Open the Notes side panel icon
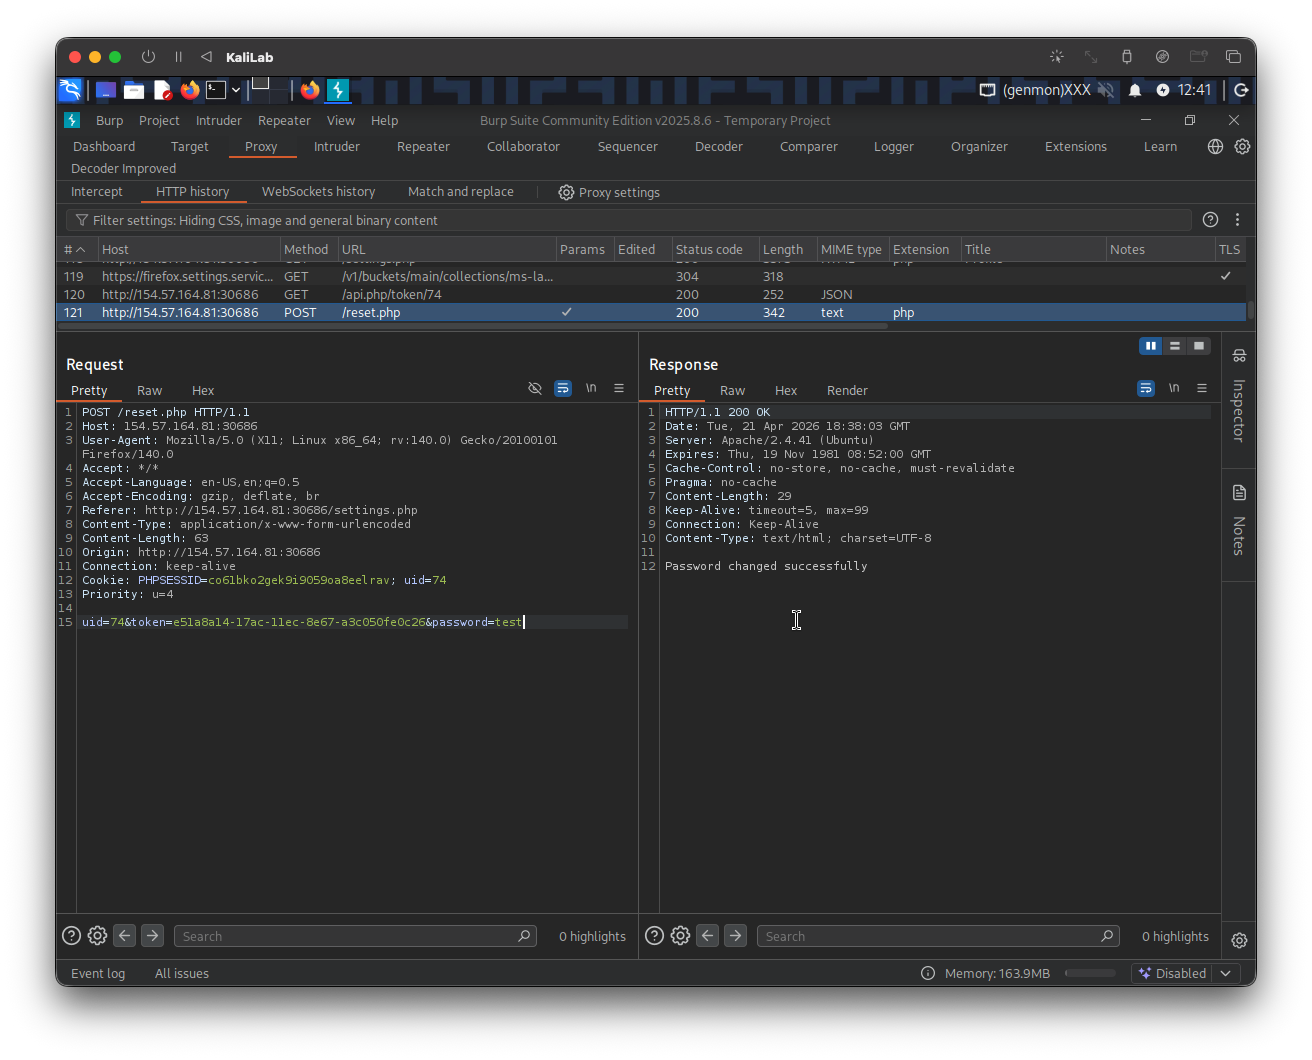Screen dimensions: 1312x1060 [x=1239, y=492]
